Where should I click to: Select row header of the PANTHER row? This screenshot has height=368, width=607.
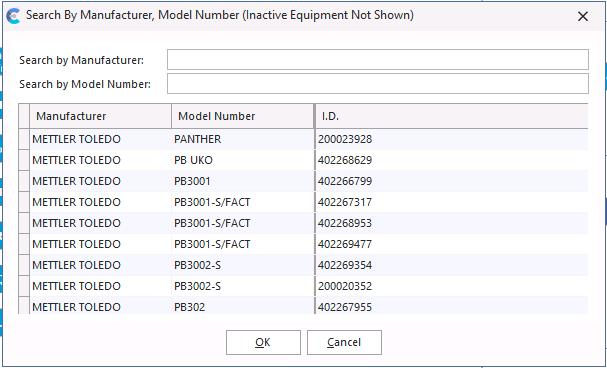pos(24,139)
